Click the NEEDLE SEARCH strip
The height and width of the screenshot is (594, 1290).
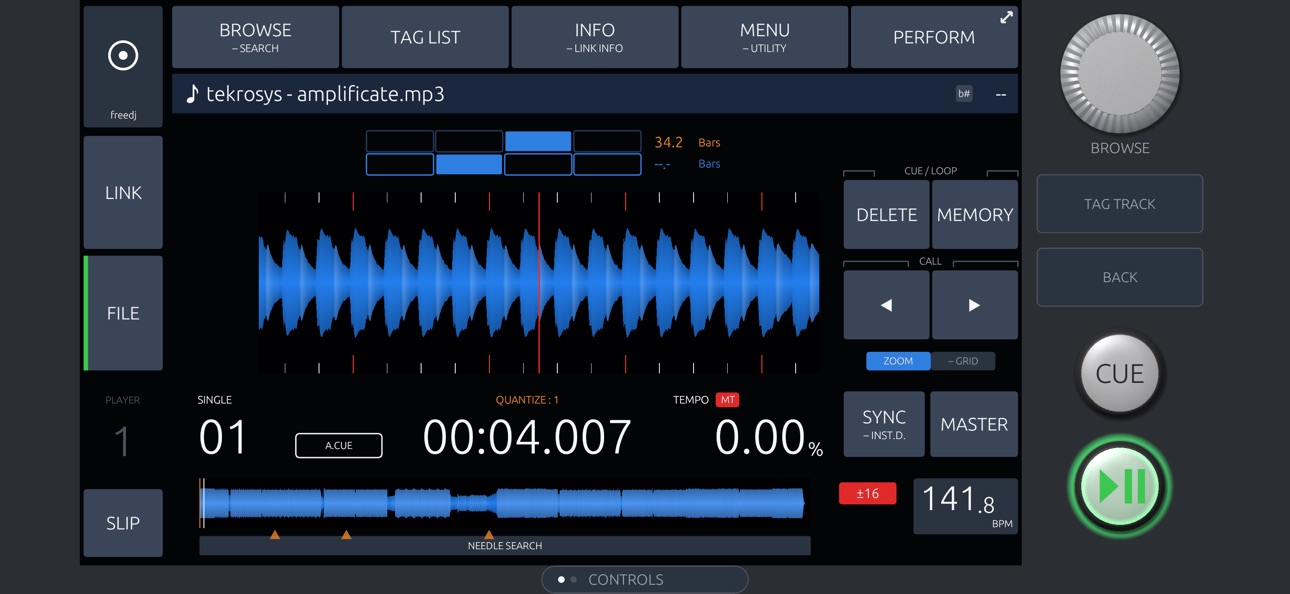pyautogui.click(x=505, y=546)
